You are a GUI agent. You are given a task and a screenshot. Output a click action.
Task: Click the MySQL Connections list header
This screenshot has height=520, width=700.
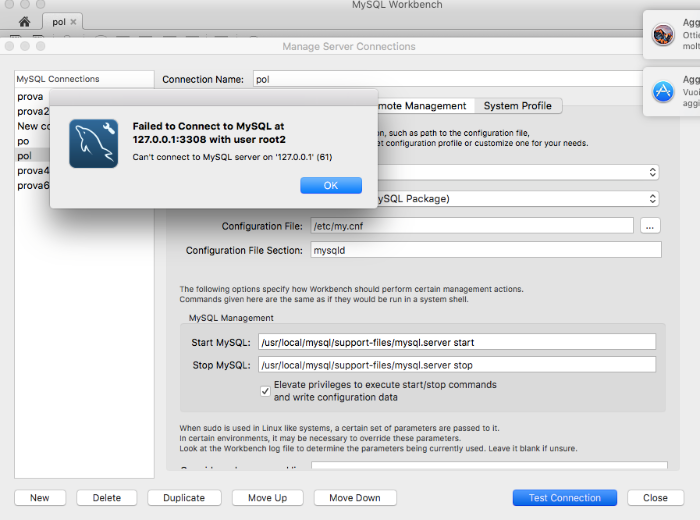[x=84, y=79]
